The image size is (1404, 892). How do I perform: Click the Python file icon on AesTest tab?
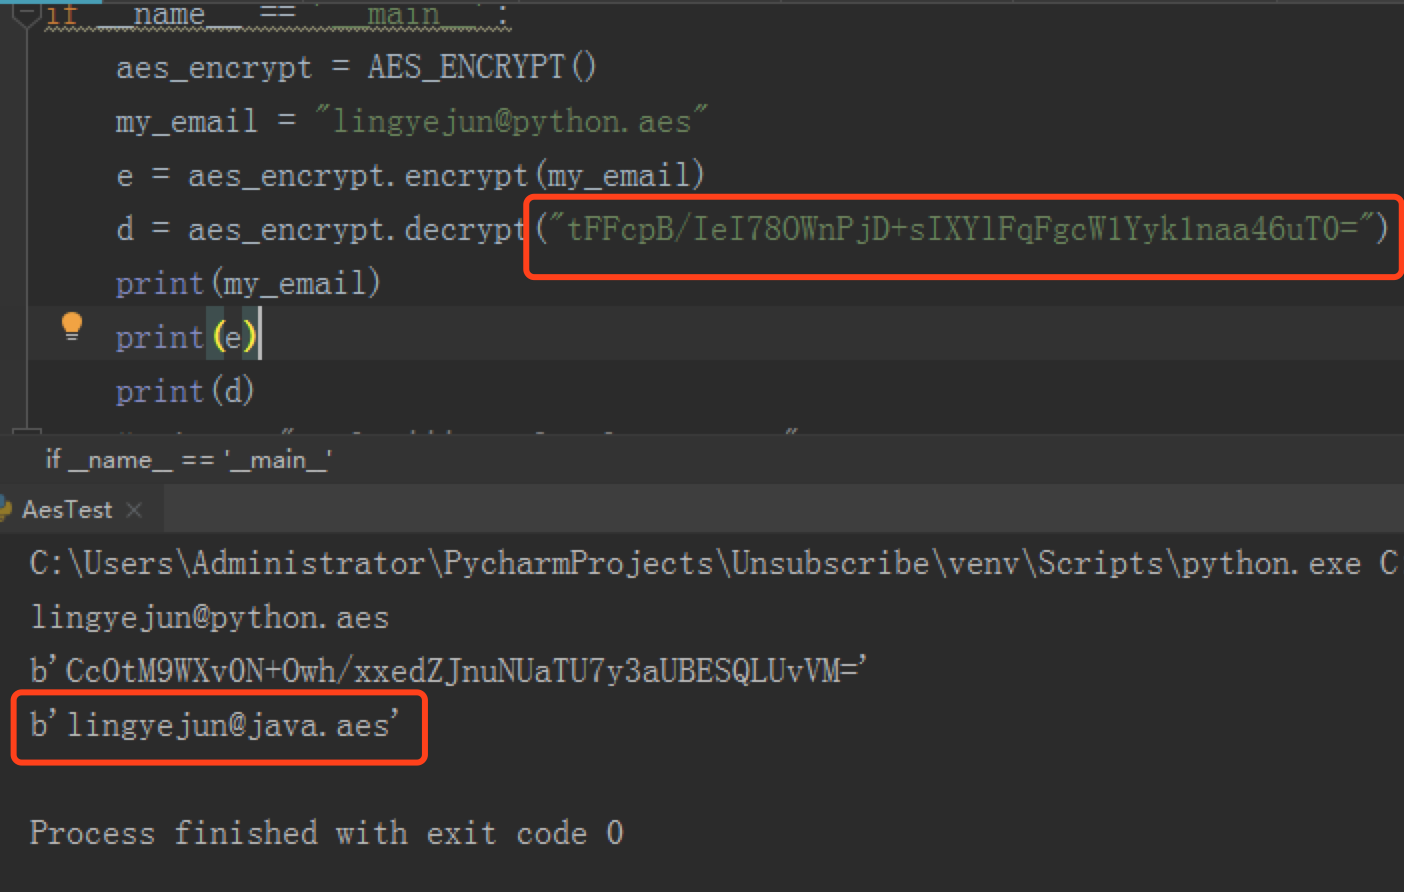click(x=7, y=509)
